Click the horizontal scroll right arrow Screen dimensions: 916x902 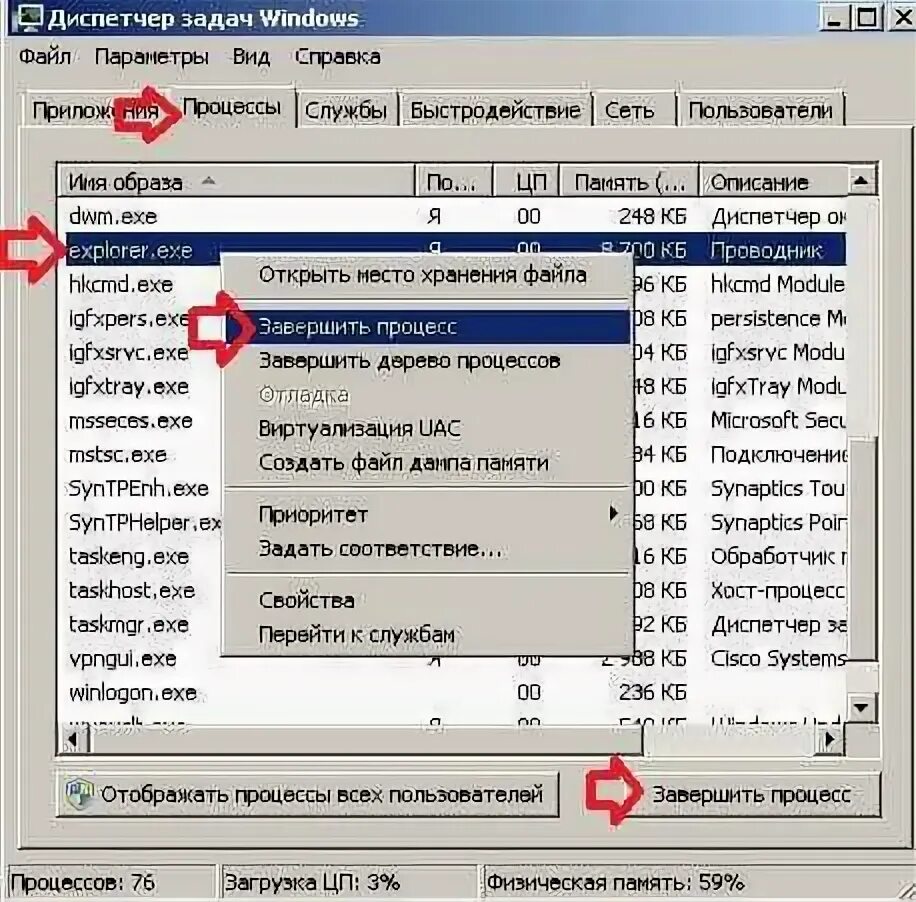830,740
